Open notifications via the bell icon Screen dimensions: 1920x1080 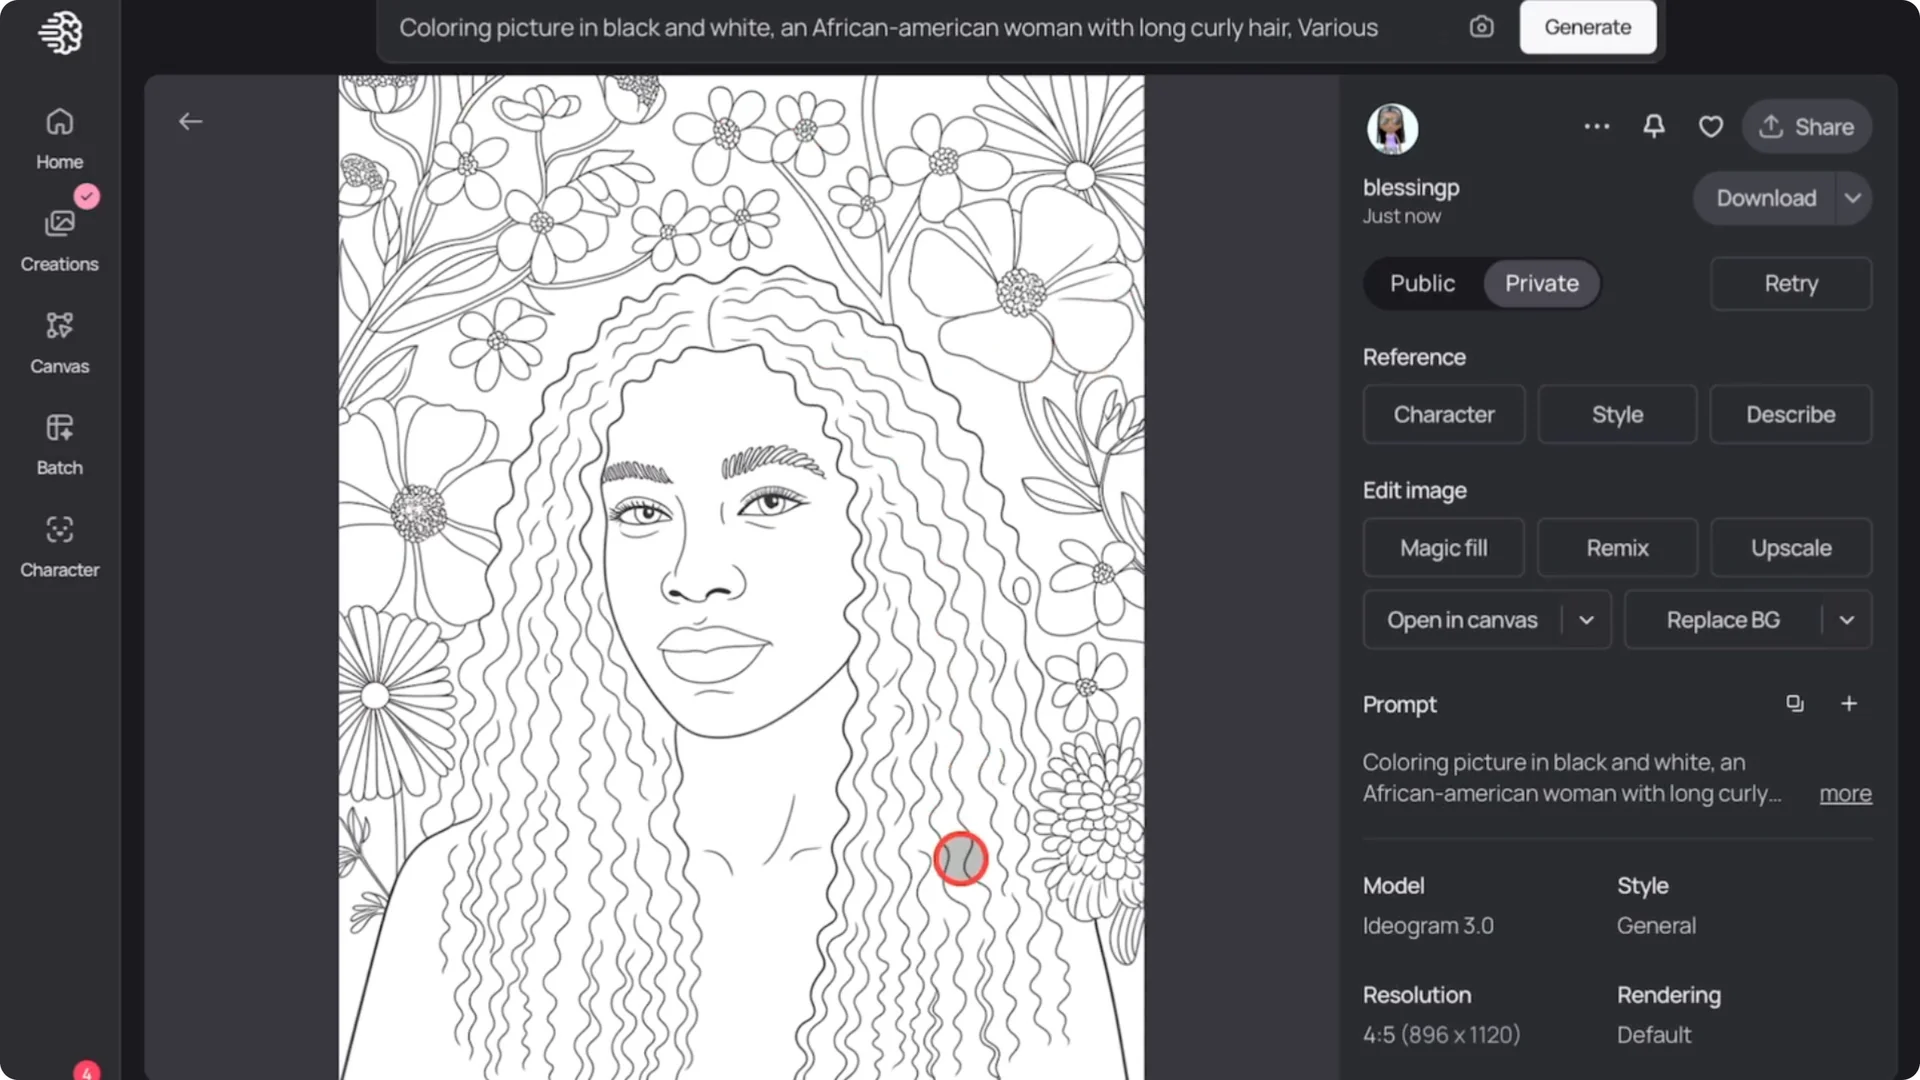(x=1653, y=126)
